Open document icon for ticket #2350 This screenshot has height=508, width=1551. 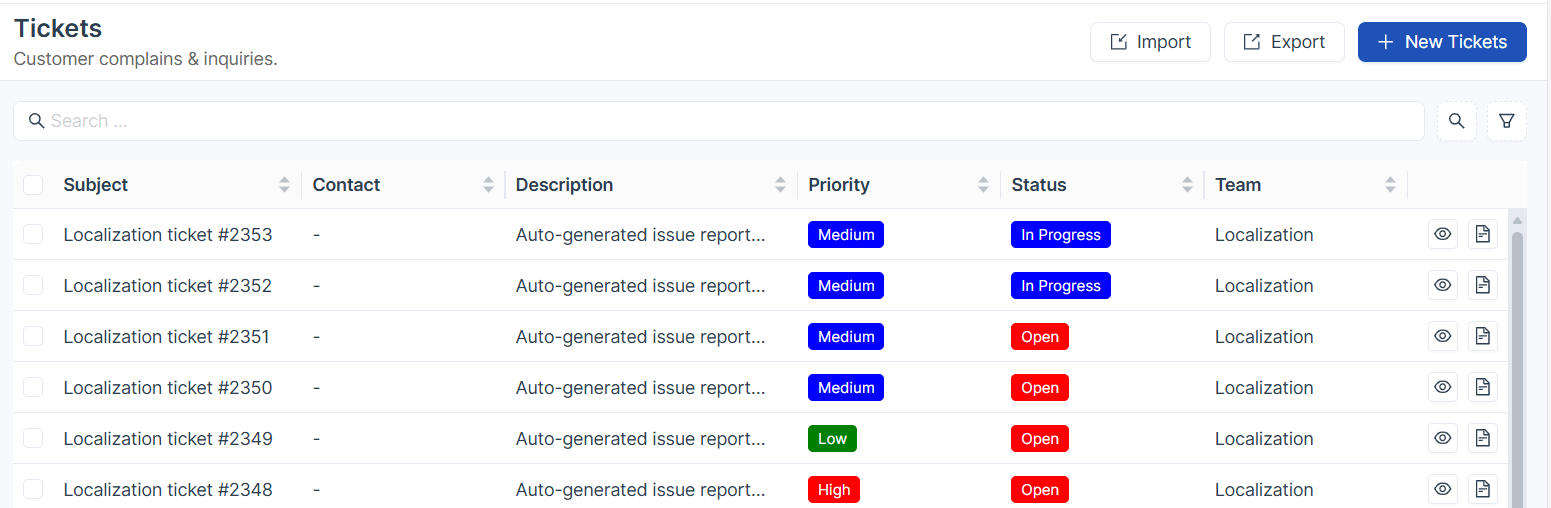point(1482,387)
